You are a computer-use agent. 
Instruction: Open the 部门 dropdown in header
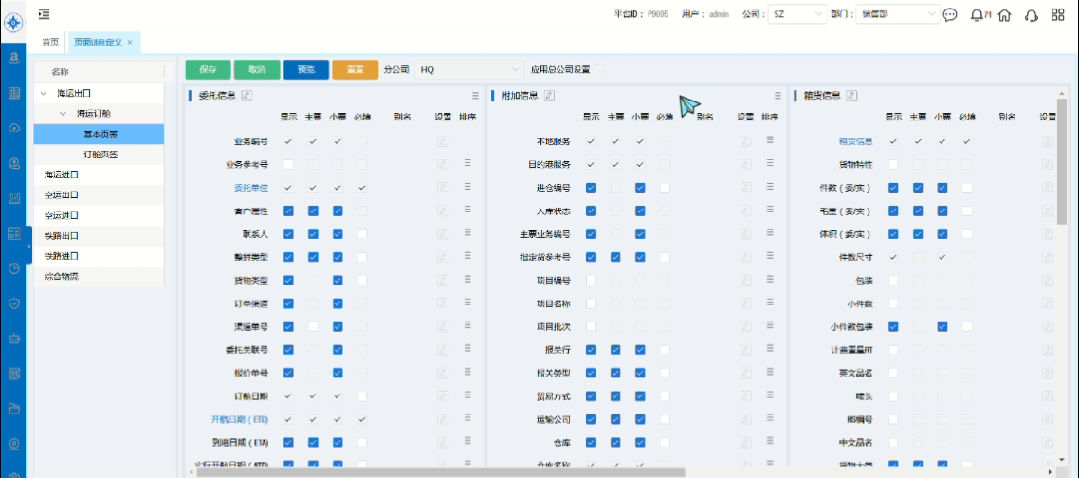click(x=897, y=14)
